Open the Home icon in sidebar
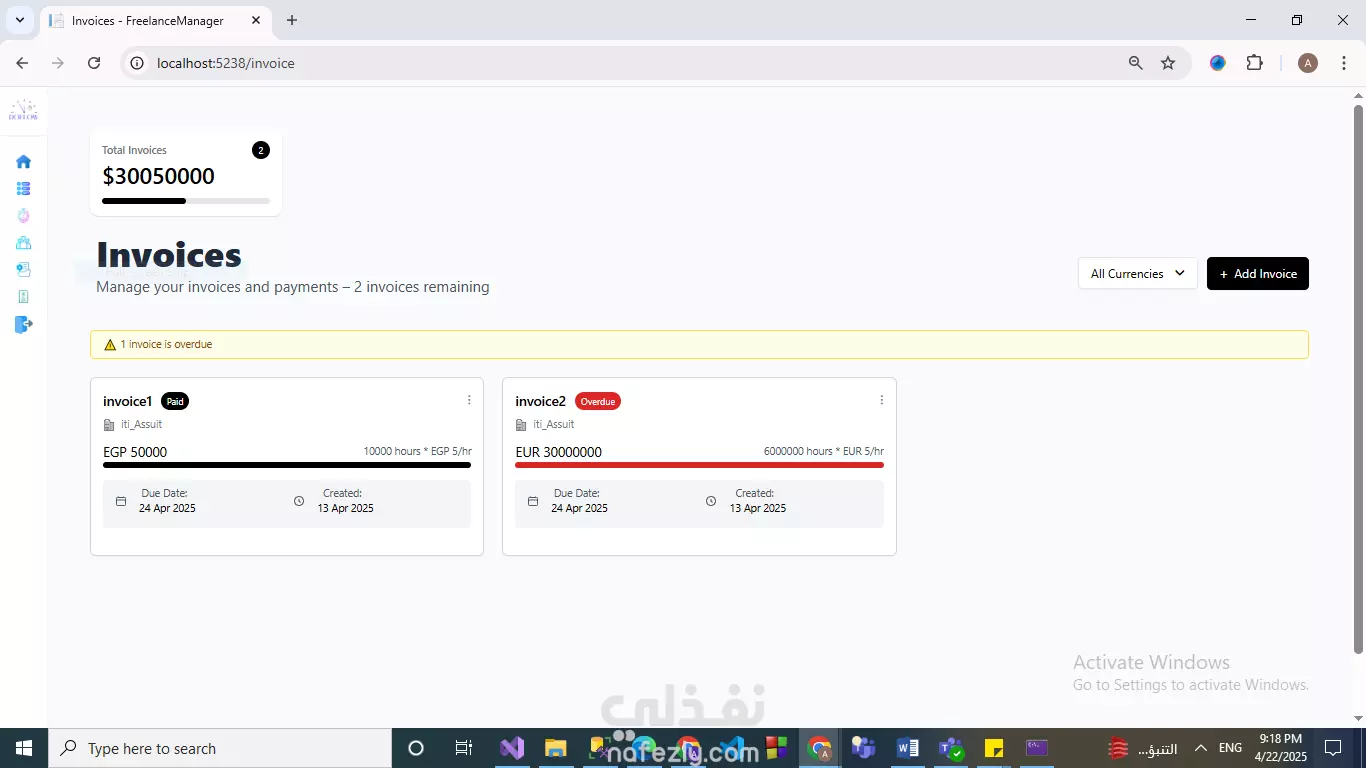Image resolution: width=1366 pixels, height=768 pixels. point(23,161)
